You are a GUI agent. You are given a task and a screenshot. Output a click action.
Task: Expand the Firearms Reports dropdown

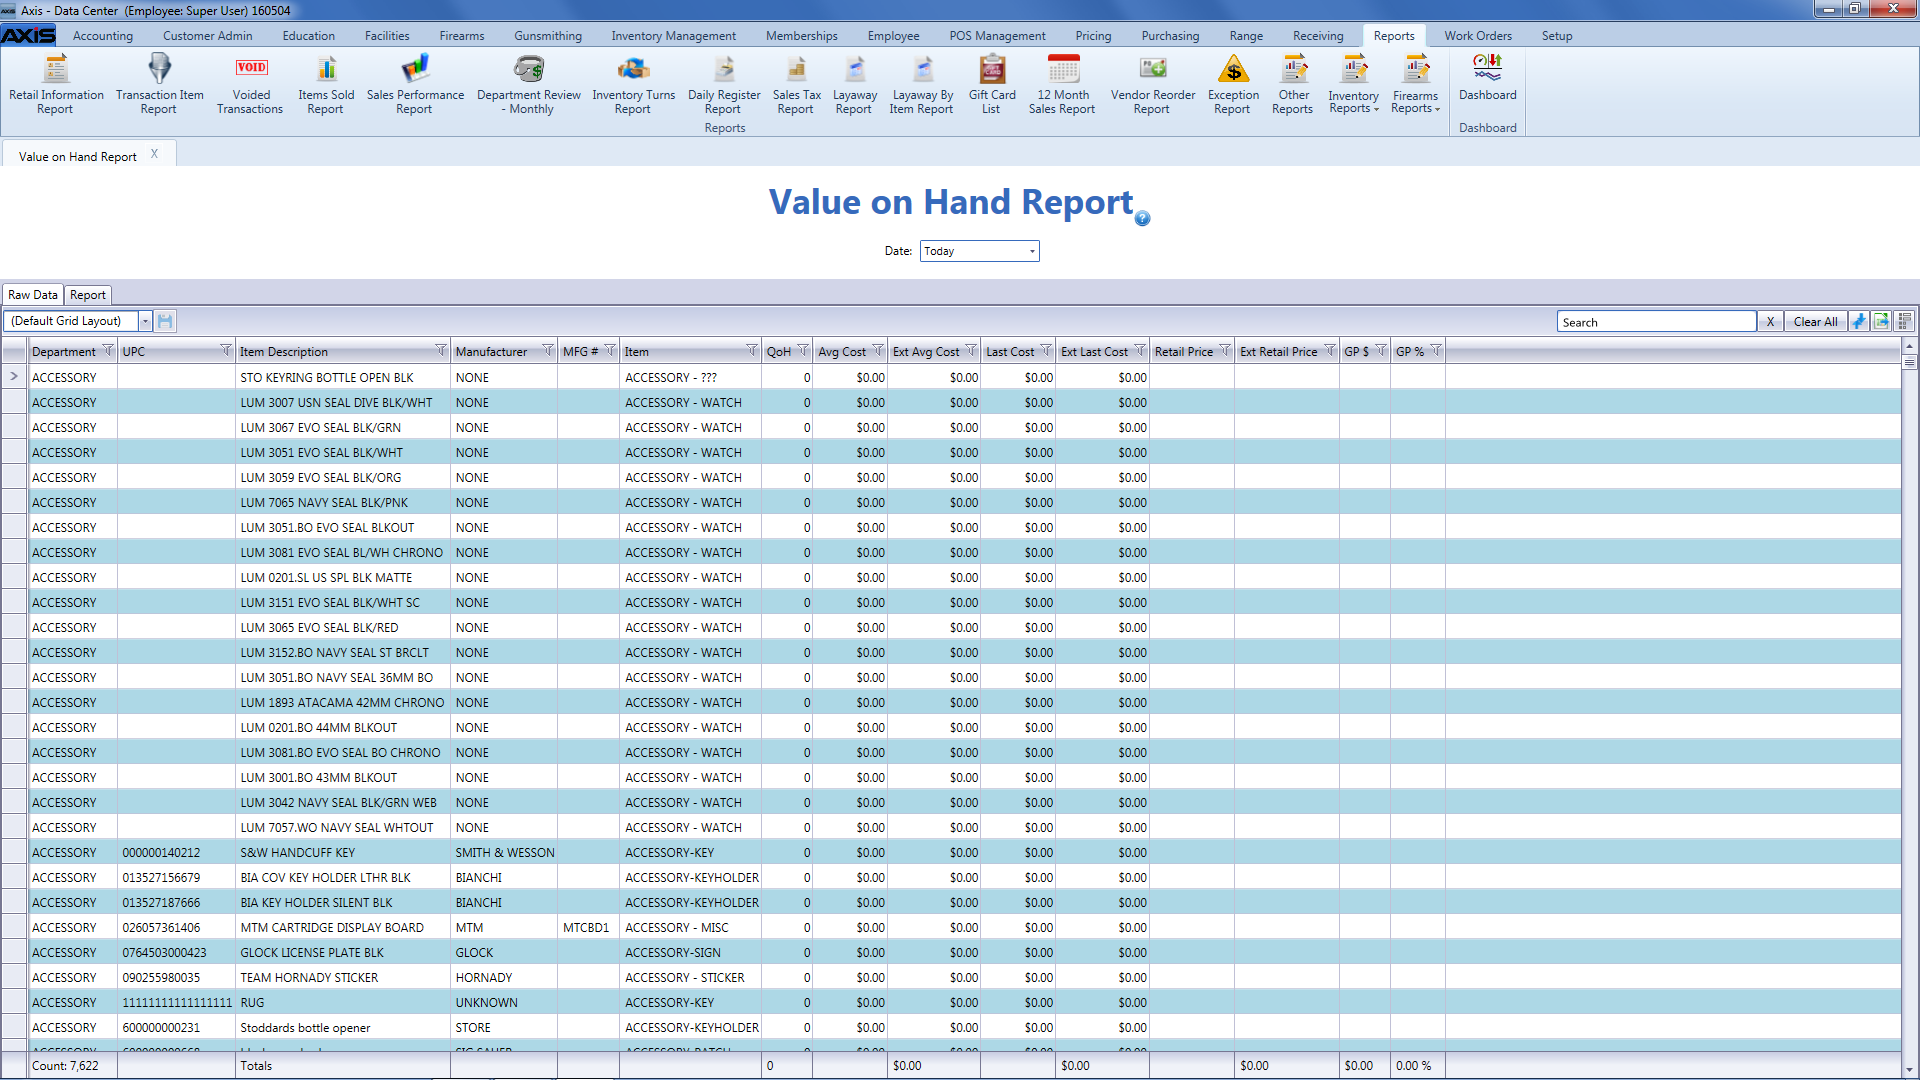click(1416, 85)
